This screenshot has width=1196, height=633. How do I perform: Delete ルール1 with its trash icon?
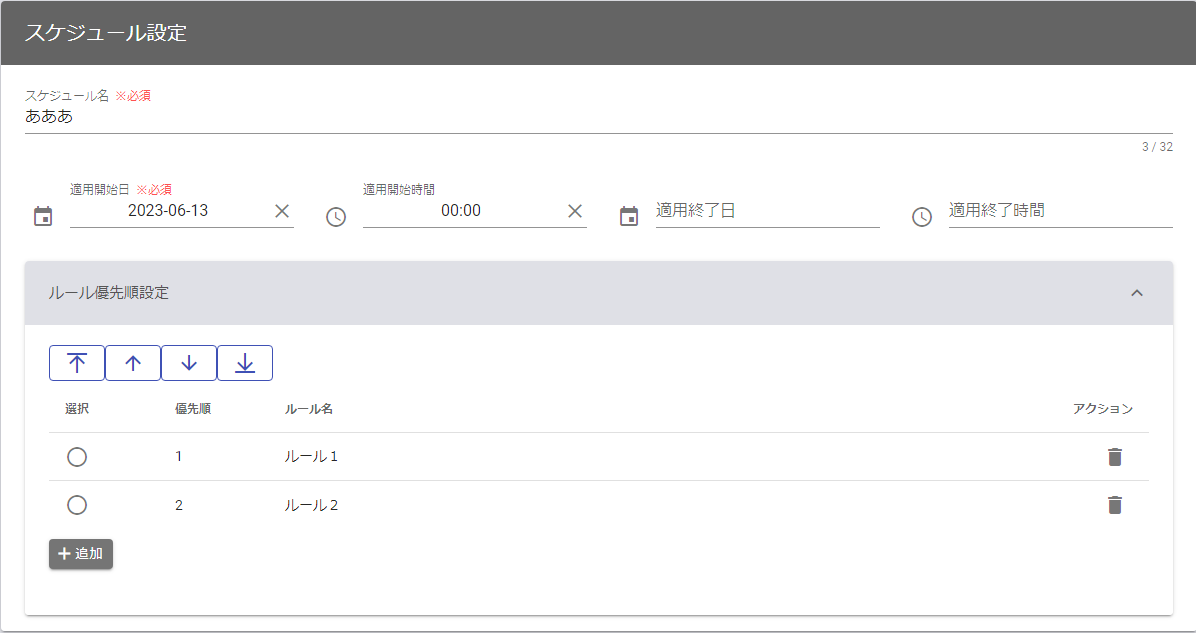click(x=1115, y=457)
